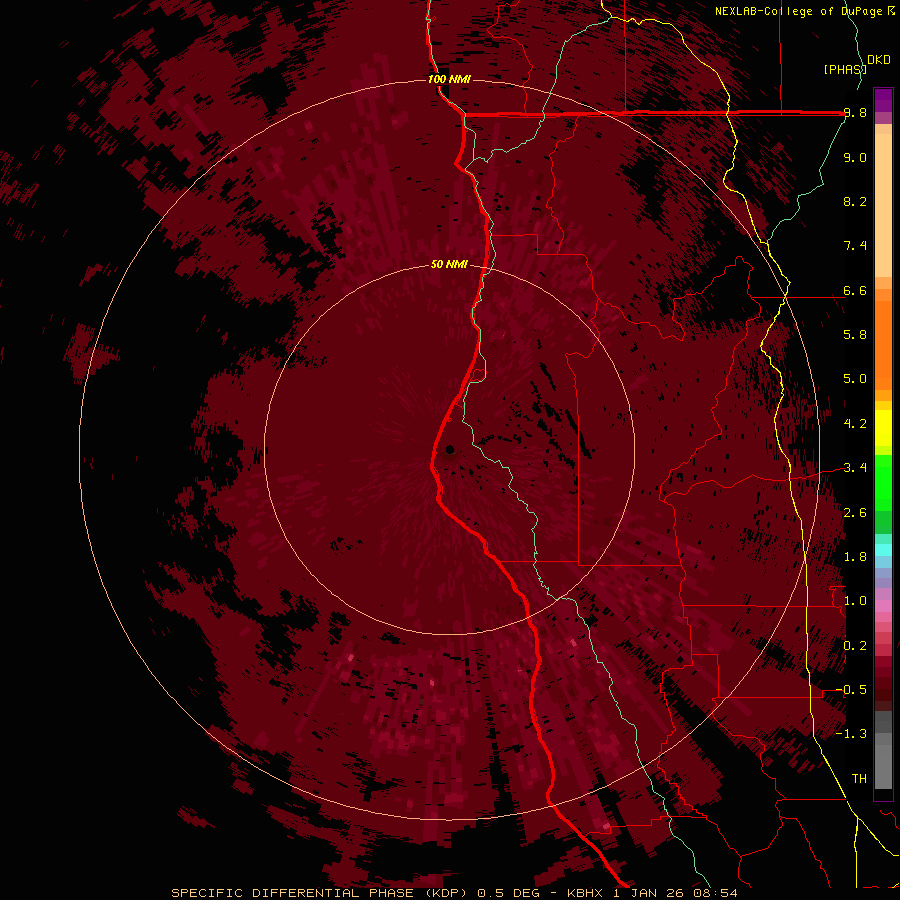Pick the pink color bar segment
Image resolution: width=900 pixels, height=900 pixels.
point(883,606)
